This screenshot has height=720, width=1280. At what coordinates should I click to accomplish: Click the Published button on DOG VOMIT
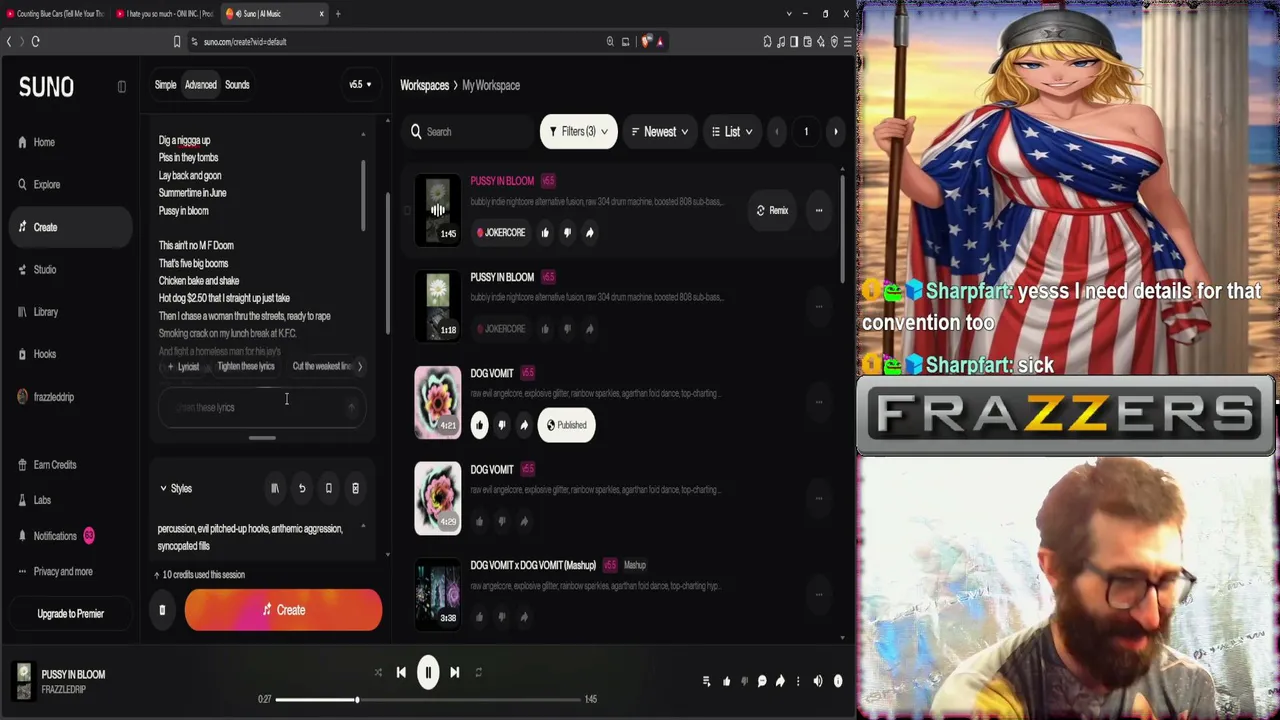(x=566, y=425)
